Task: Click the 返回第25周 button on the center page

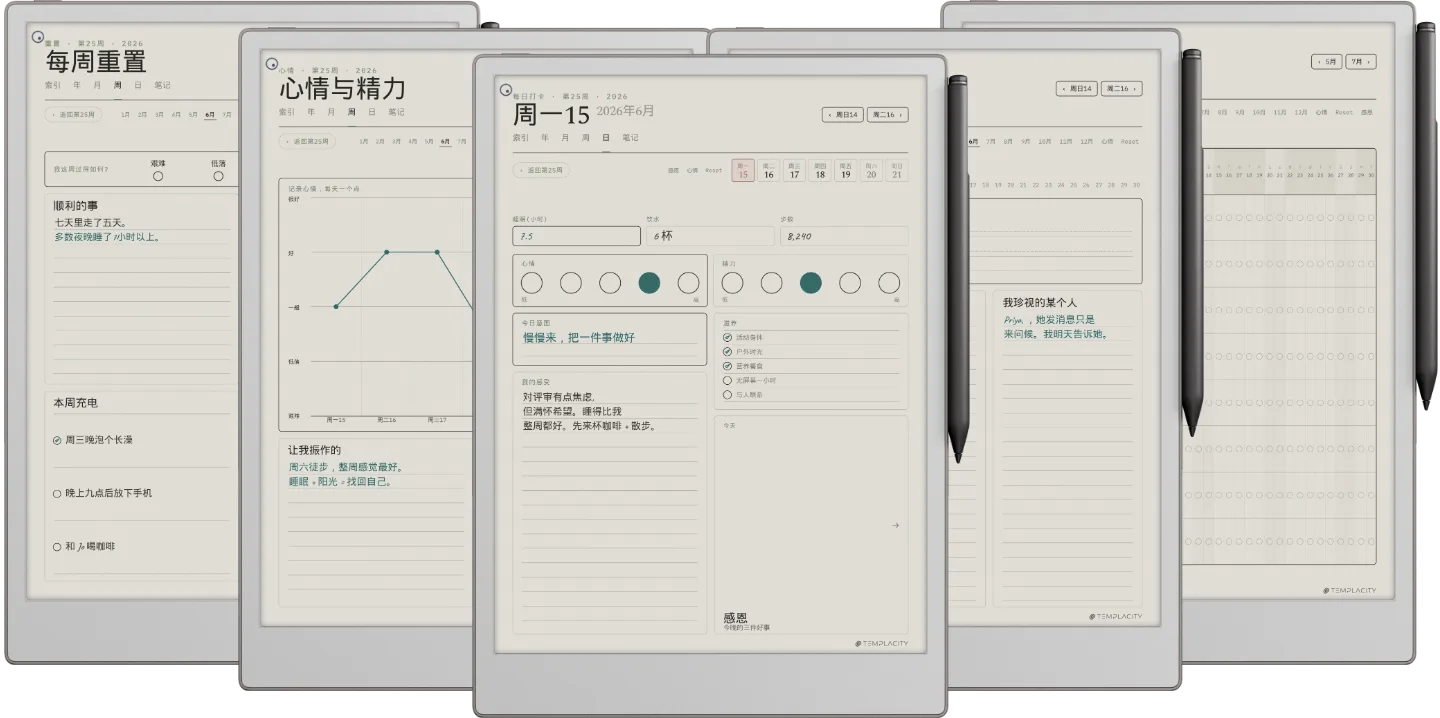Action: pos(541,170)
